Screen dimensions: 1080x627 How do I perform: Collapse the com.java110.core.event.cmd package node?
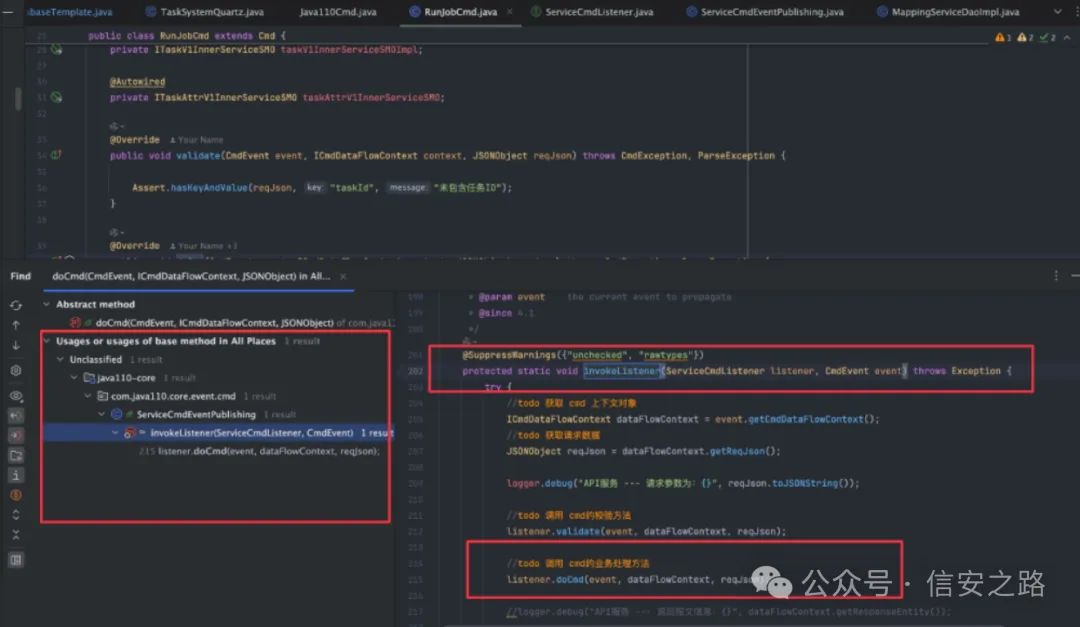[x=87, y=396]
